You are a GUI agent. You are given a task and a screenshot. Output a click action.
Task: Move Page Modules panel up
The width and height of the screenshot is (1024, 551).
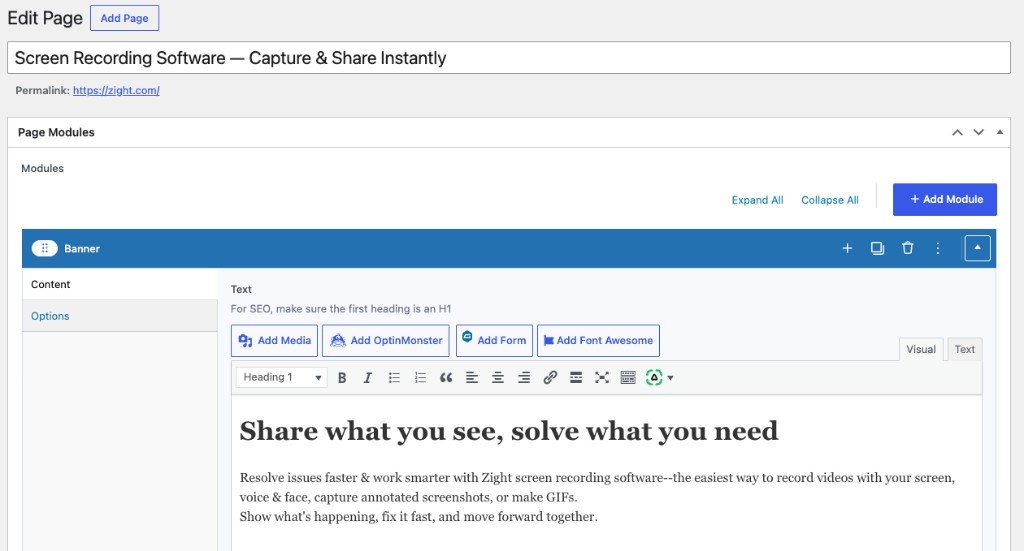(957, 133)
